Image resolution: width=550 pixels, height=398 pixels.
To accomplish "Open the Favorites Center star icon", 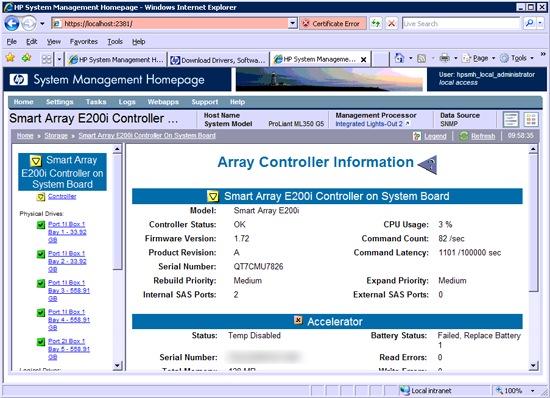I will (x=10, y=58).
